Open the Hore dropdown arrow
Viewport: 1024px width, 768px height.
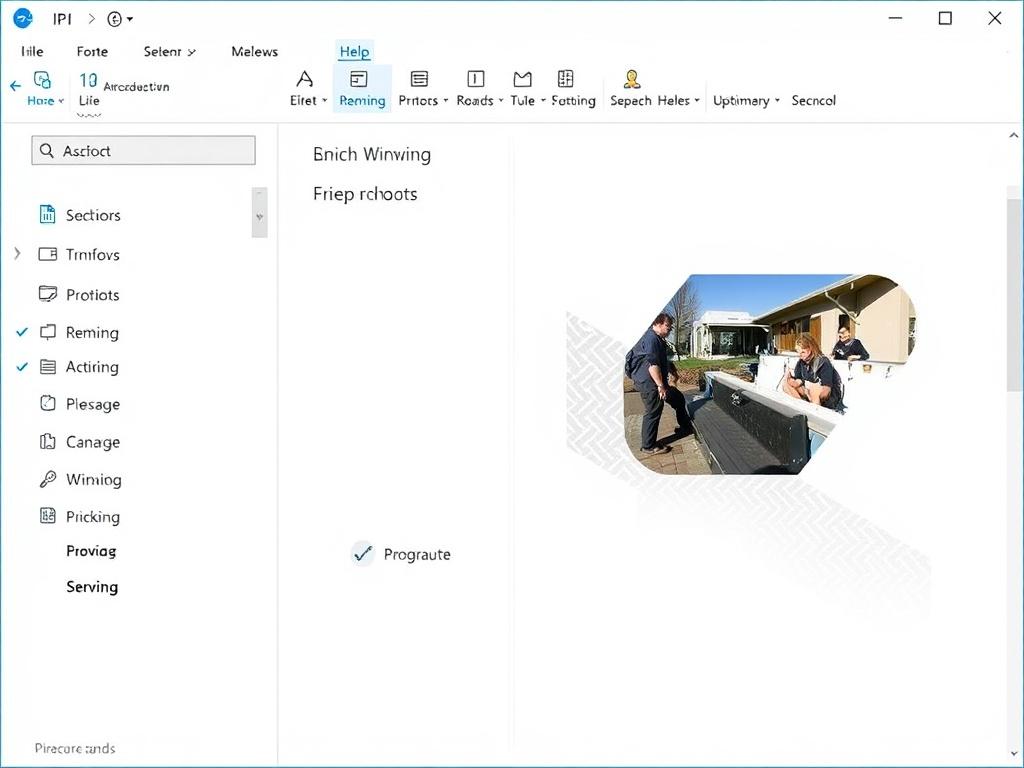pyautogui.click(x=61, y=101)
